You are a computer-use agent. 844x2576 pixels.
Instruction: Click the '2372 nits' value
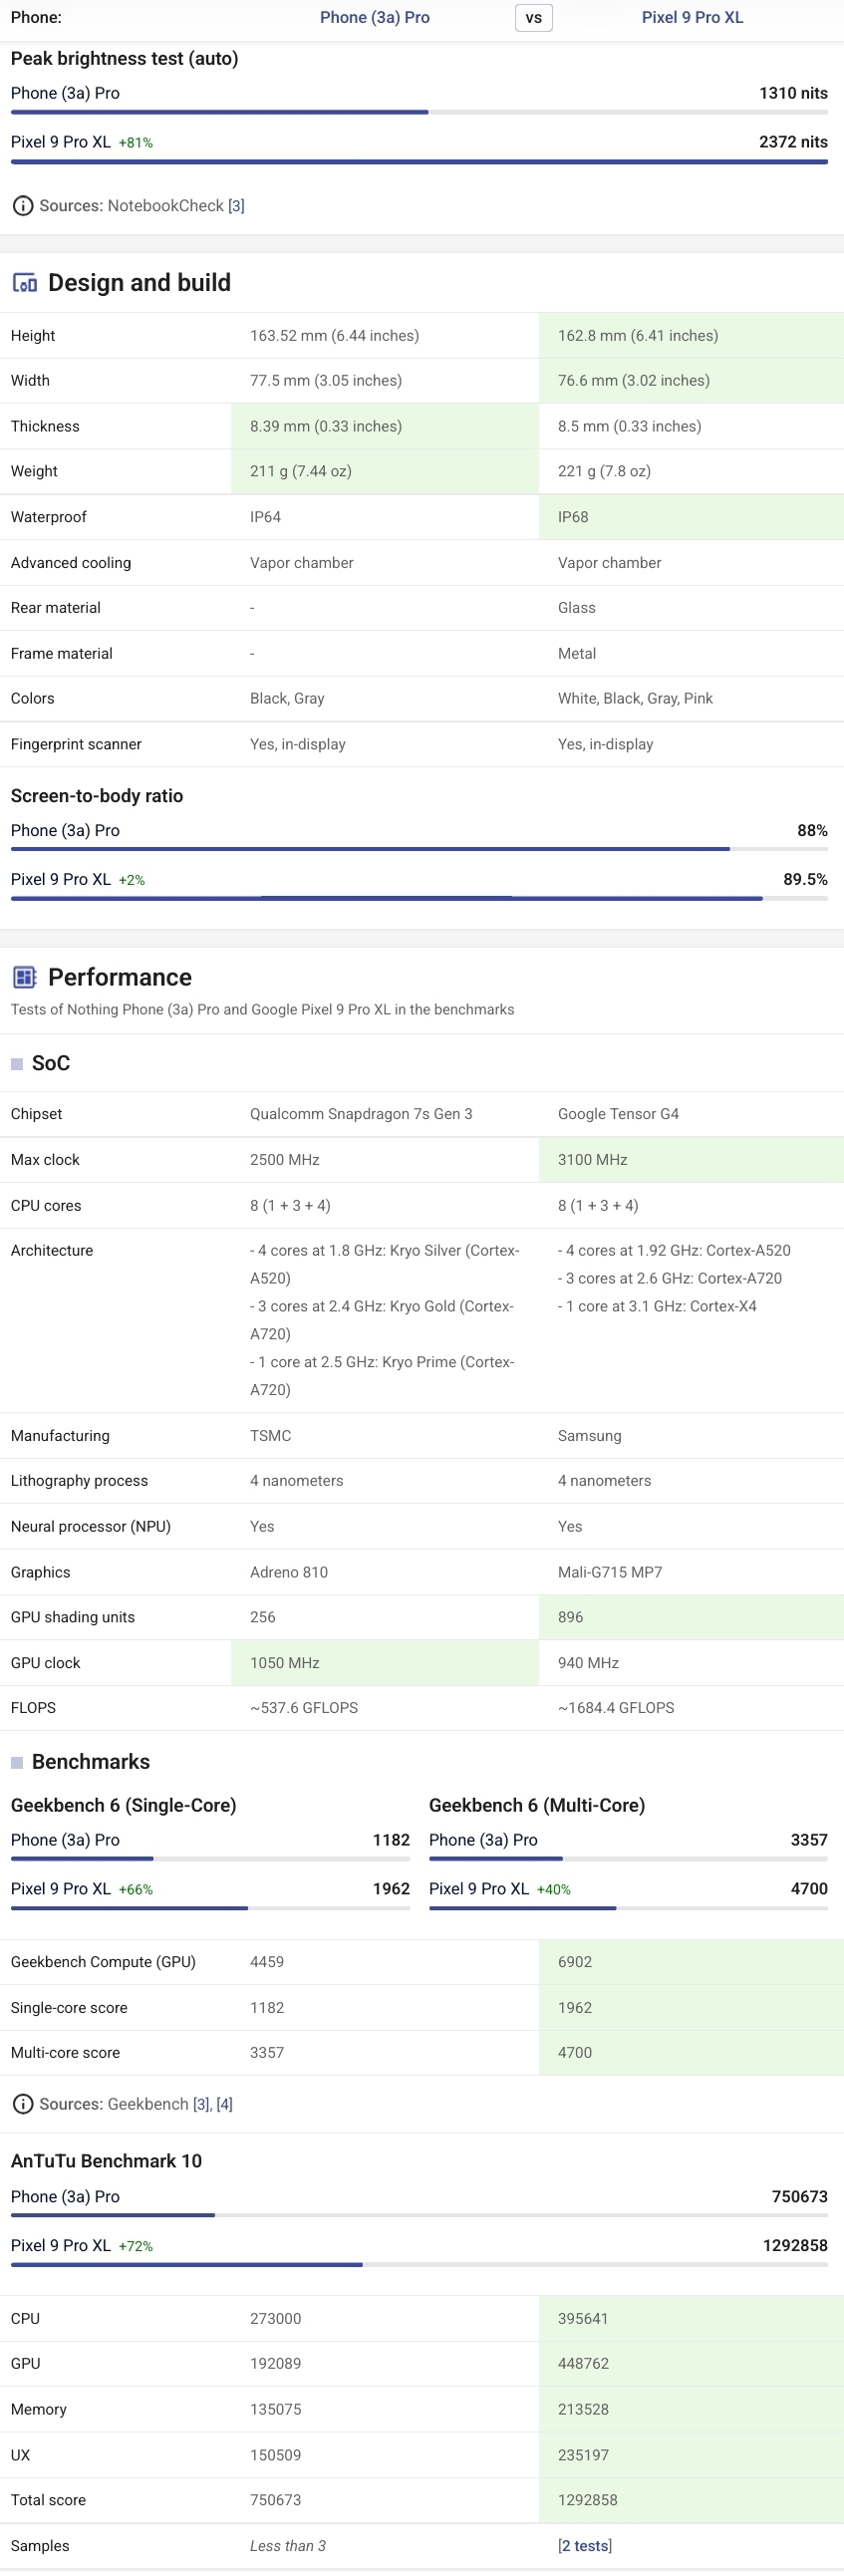point(793,142)
